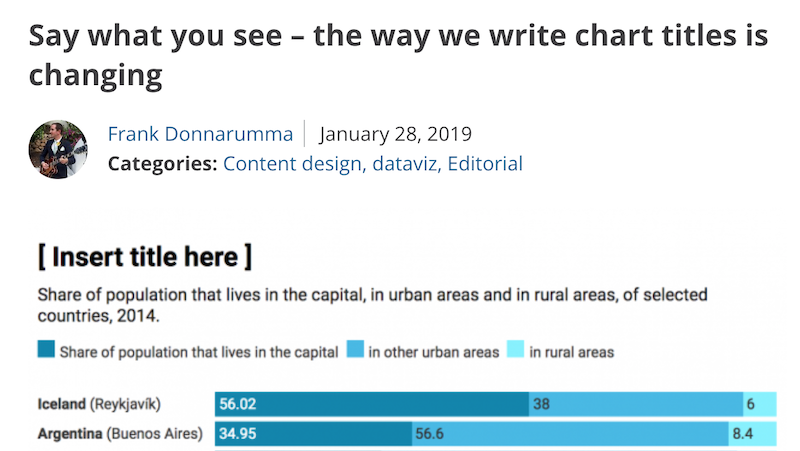Open the Editorial category link
The width and height of the screenshot is (800, 451).
487,163
